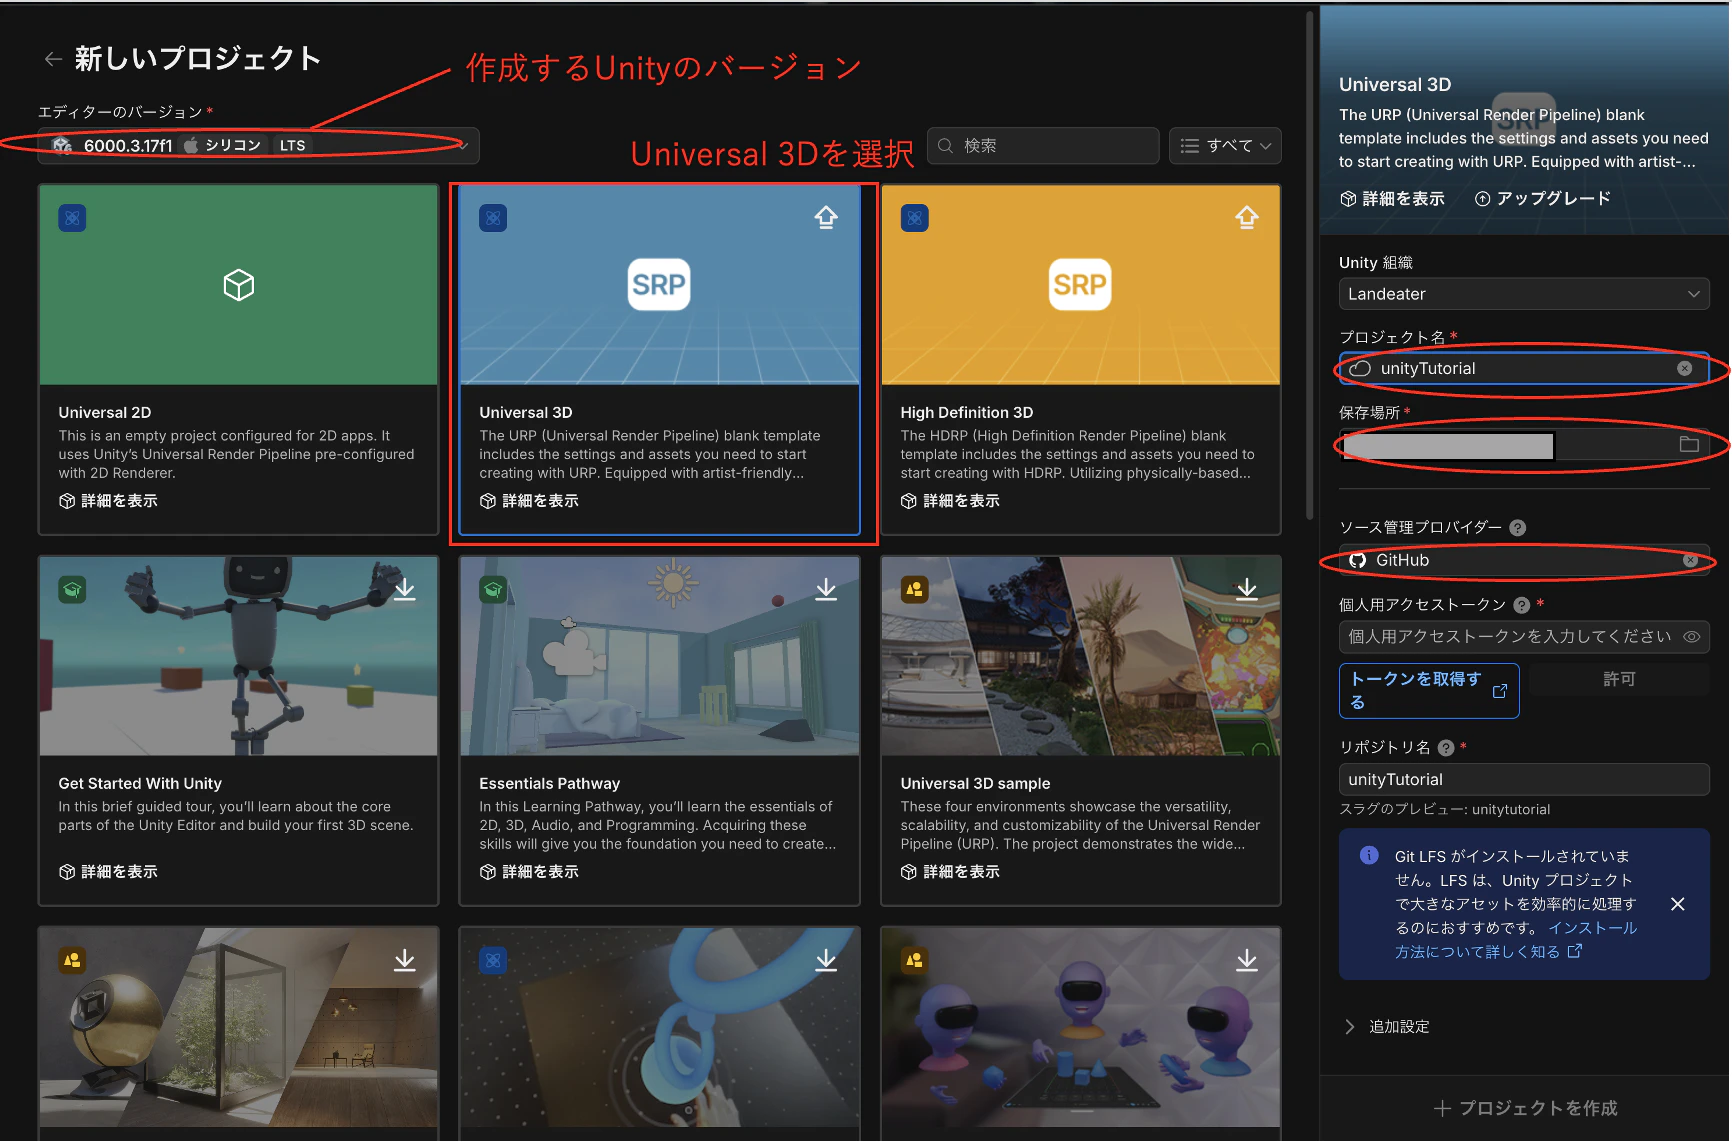Click the cloud icon in project name field
This screenshot has width=1732, height=1142.
(1360, 369)
